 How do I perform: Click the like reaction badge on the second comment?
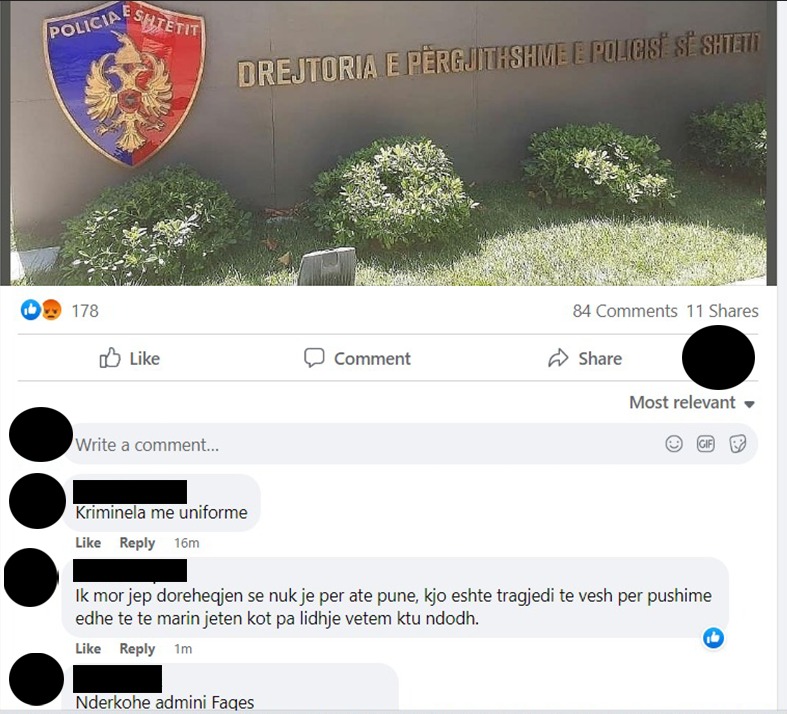[x=713, y=638]
